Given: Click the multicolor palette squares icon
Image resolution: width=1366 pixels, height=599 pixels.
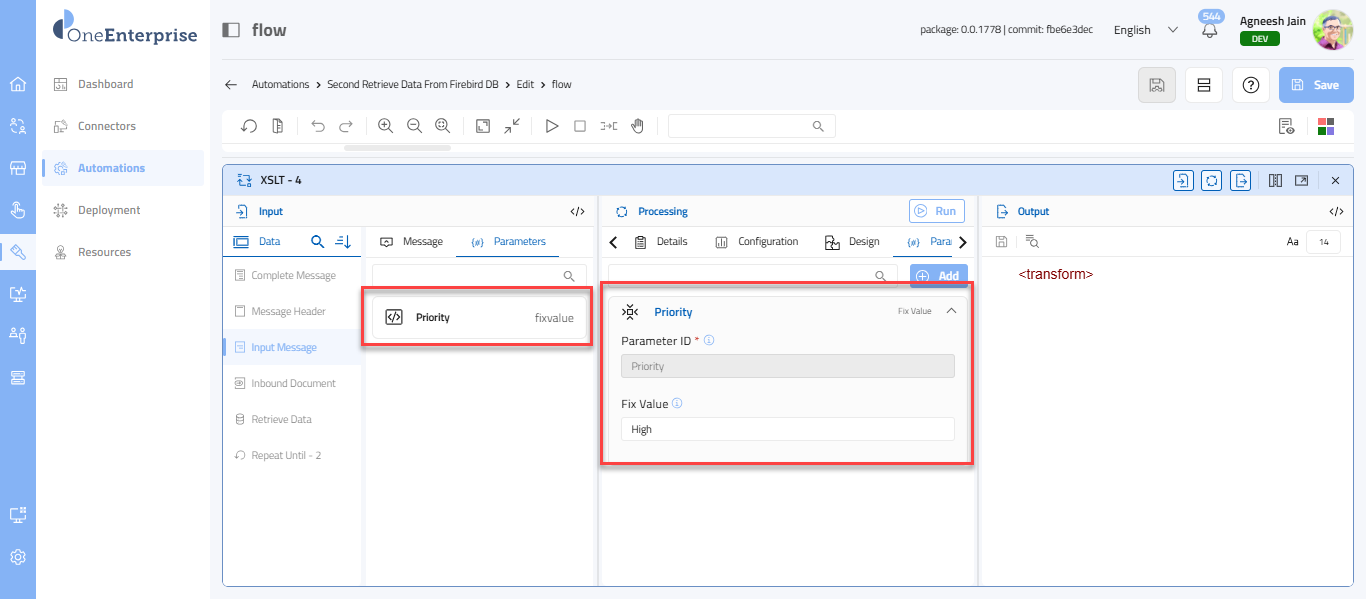Looking at the screenshot, I should 1326,126.
